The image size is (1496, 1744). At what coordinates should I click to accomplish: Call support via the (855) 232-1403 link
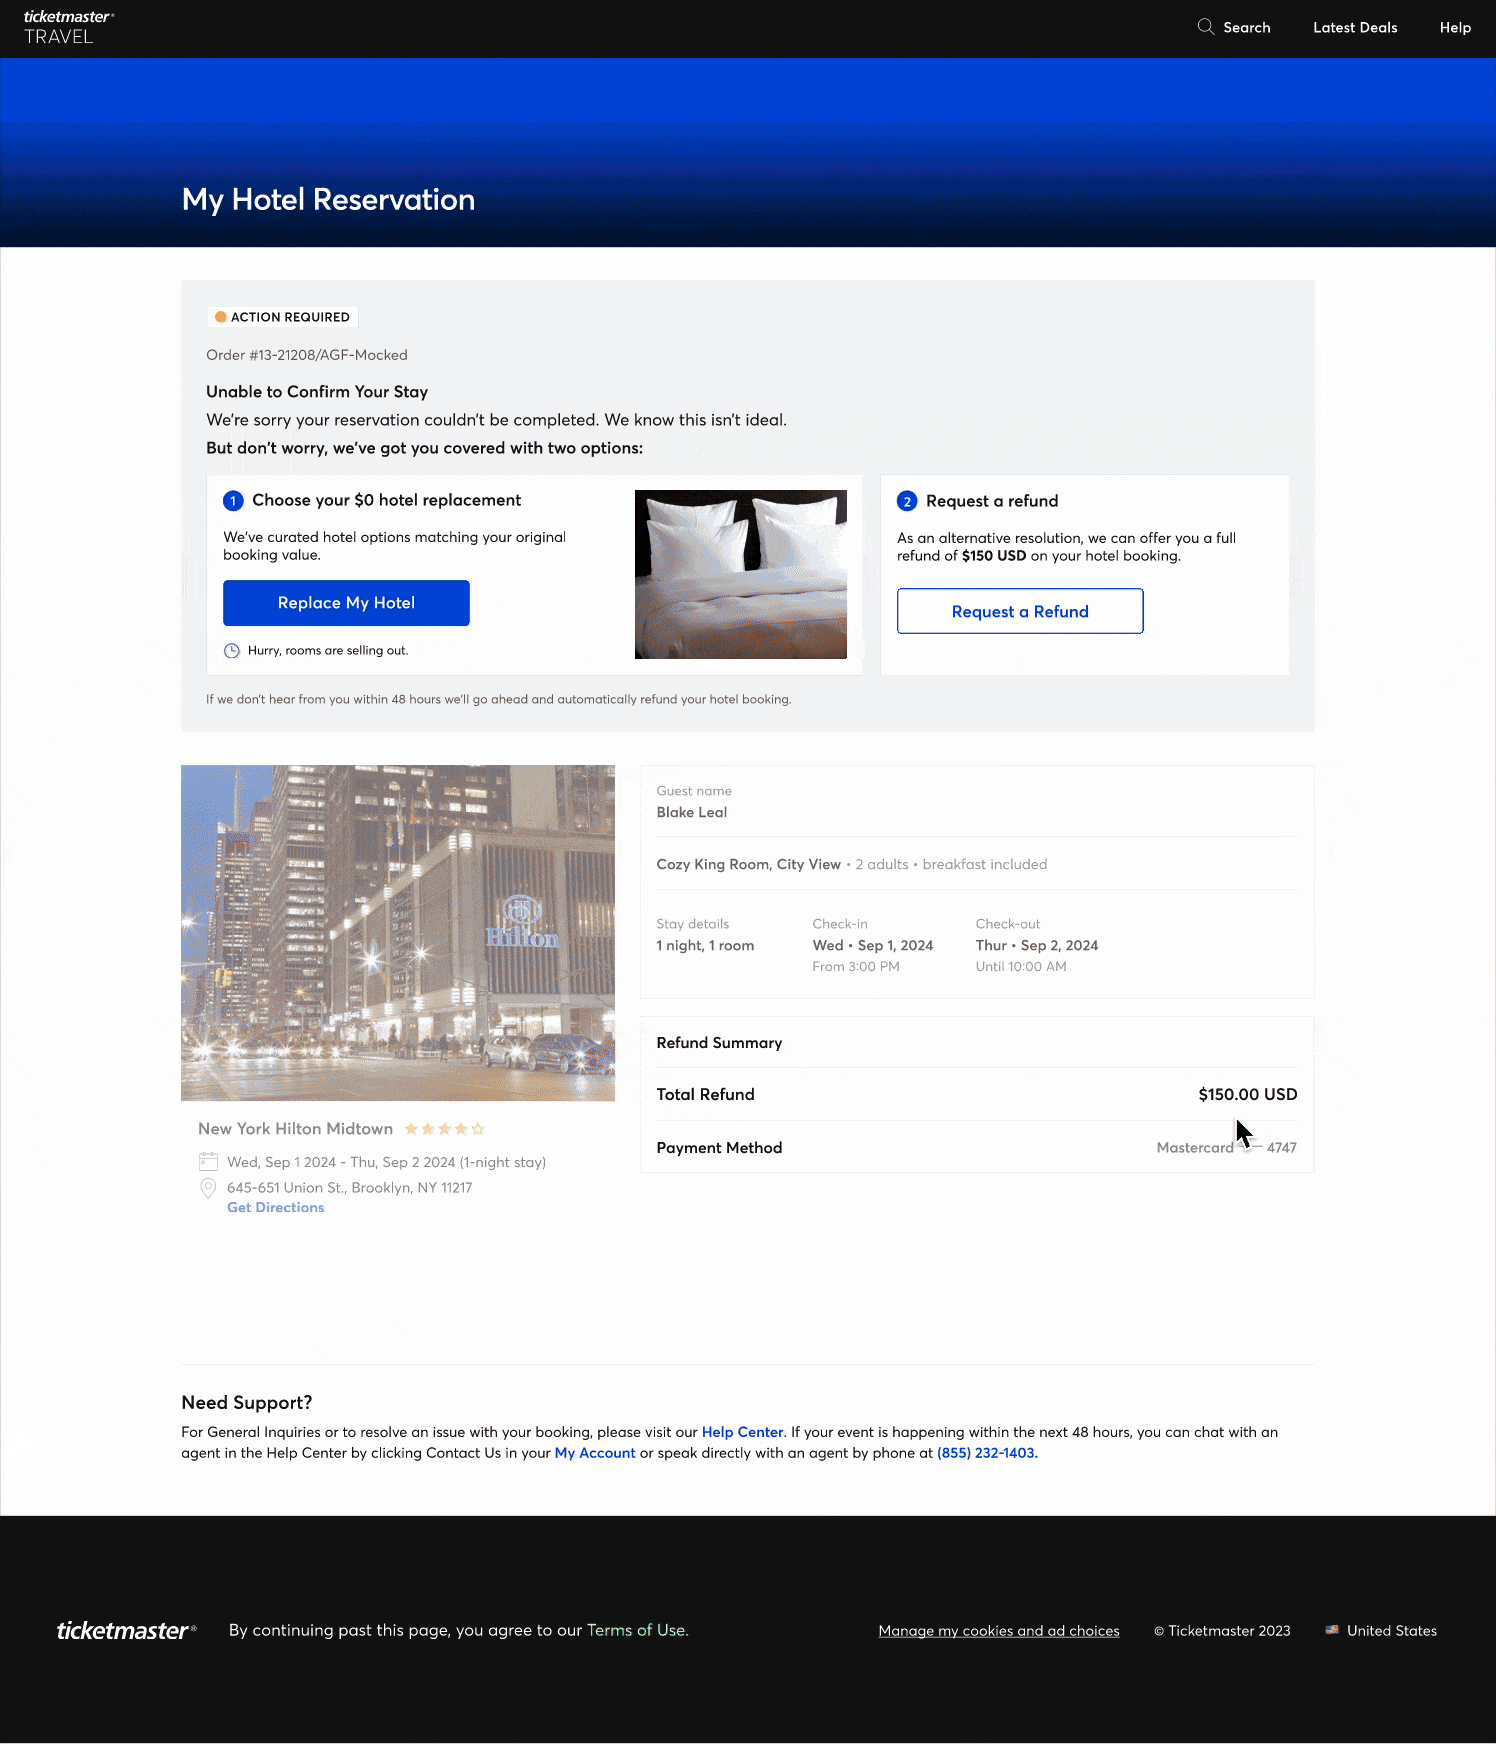click(x=987, y=1453)
